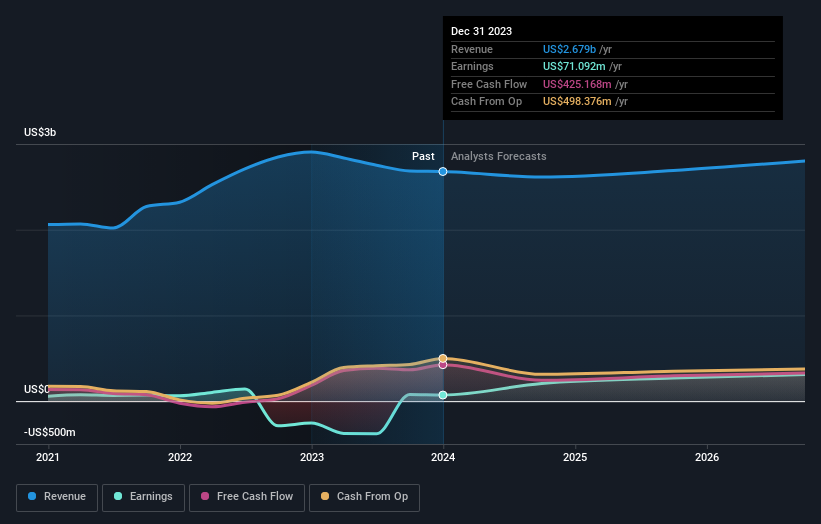The height and width of the screenshot is (524, 821).
Task: Select the 2021 x-axis label
Action: [48, 457]
